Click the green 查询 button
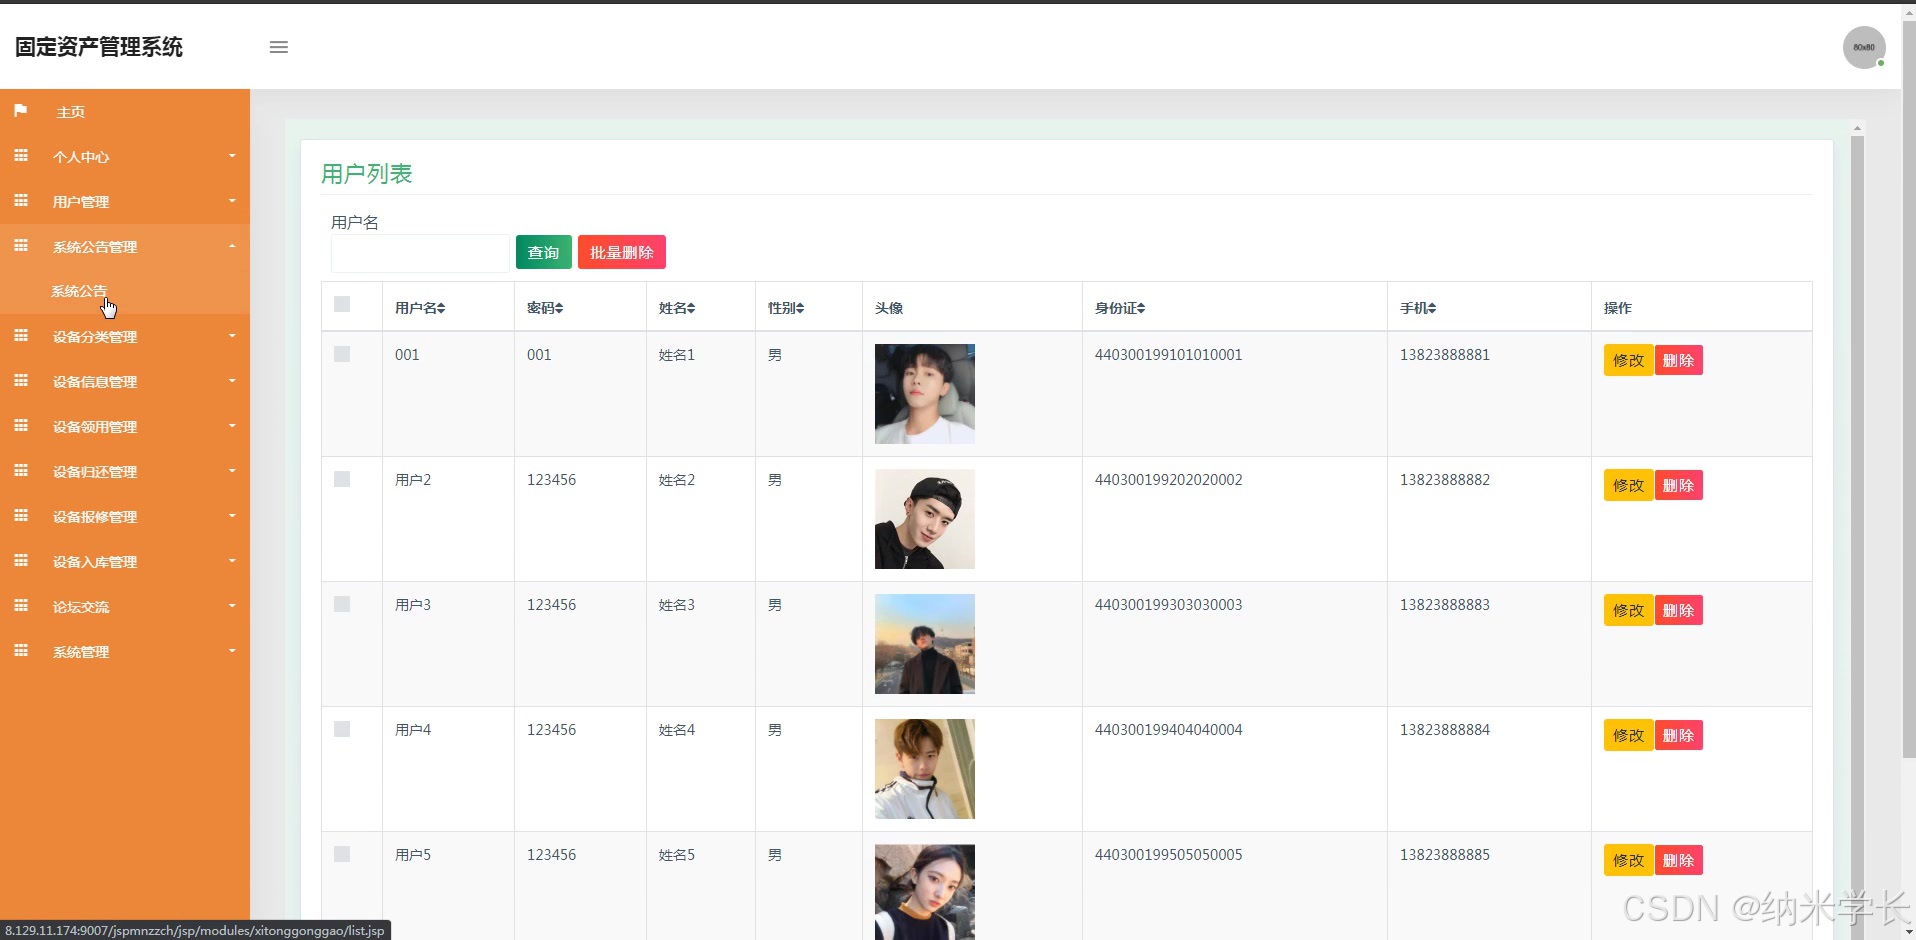The image size is (1916, 940). click(x=544, y=252)
